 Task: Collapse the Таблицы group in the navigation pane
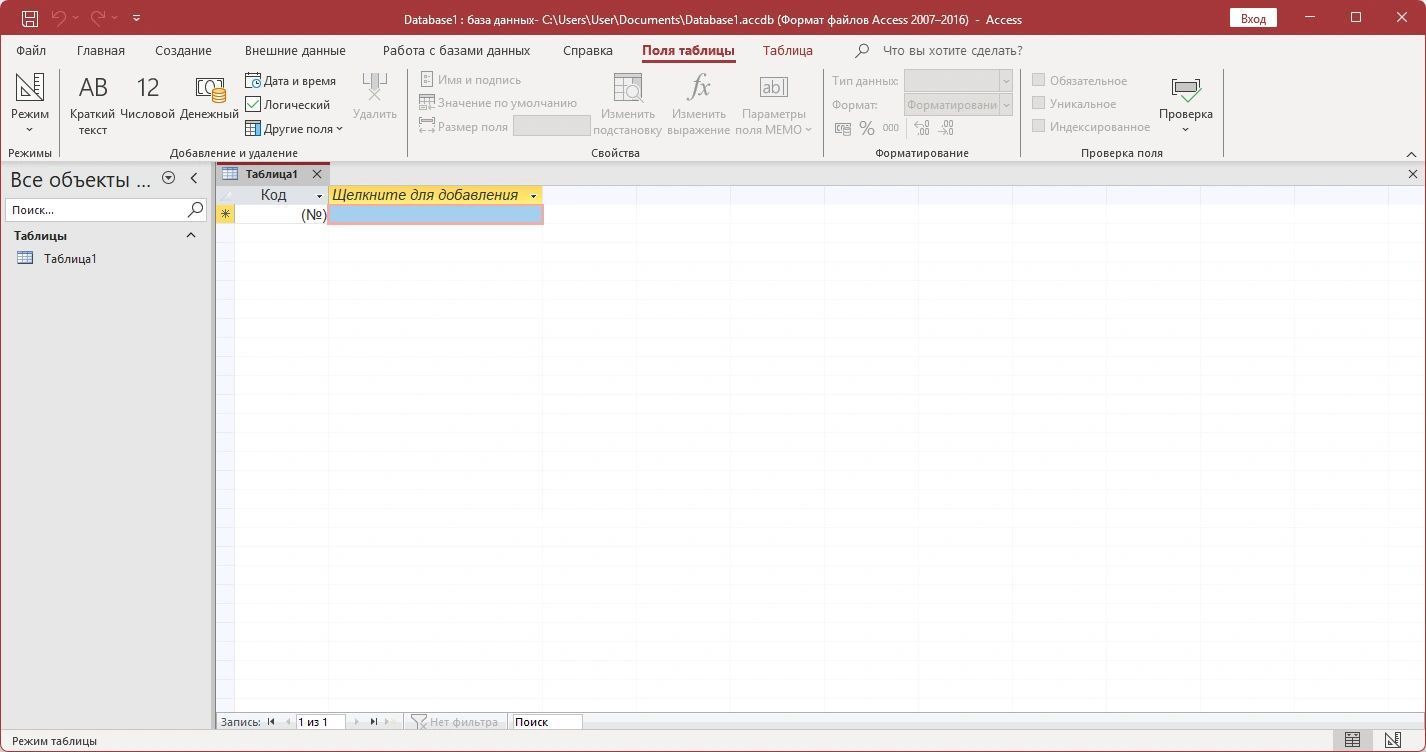(191, 235)
